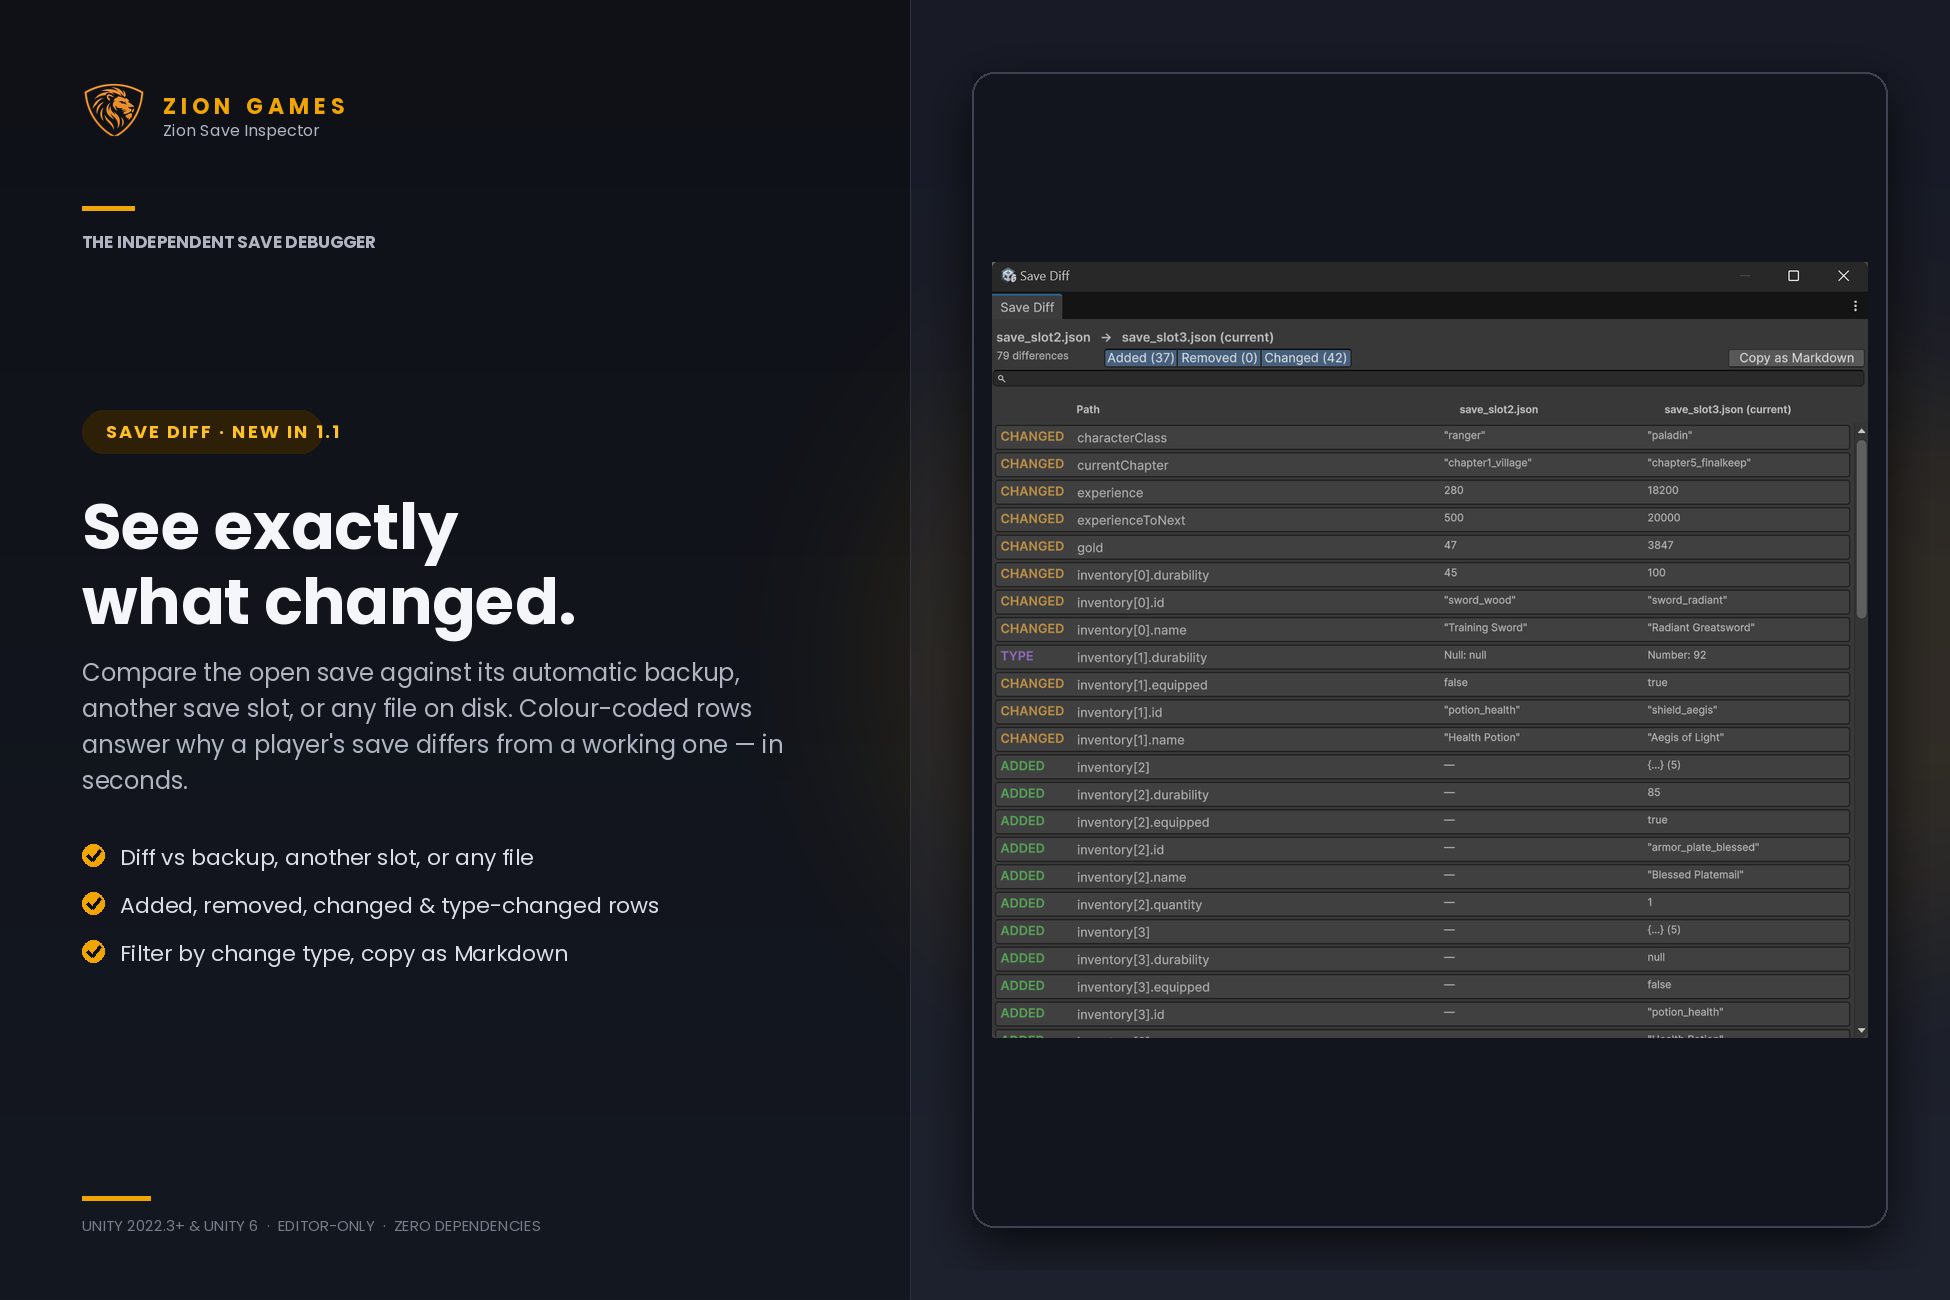Select the Save Diff tab

[1027, 307]
